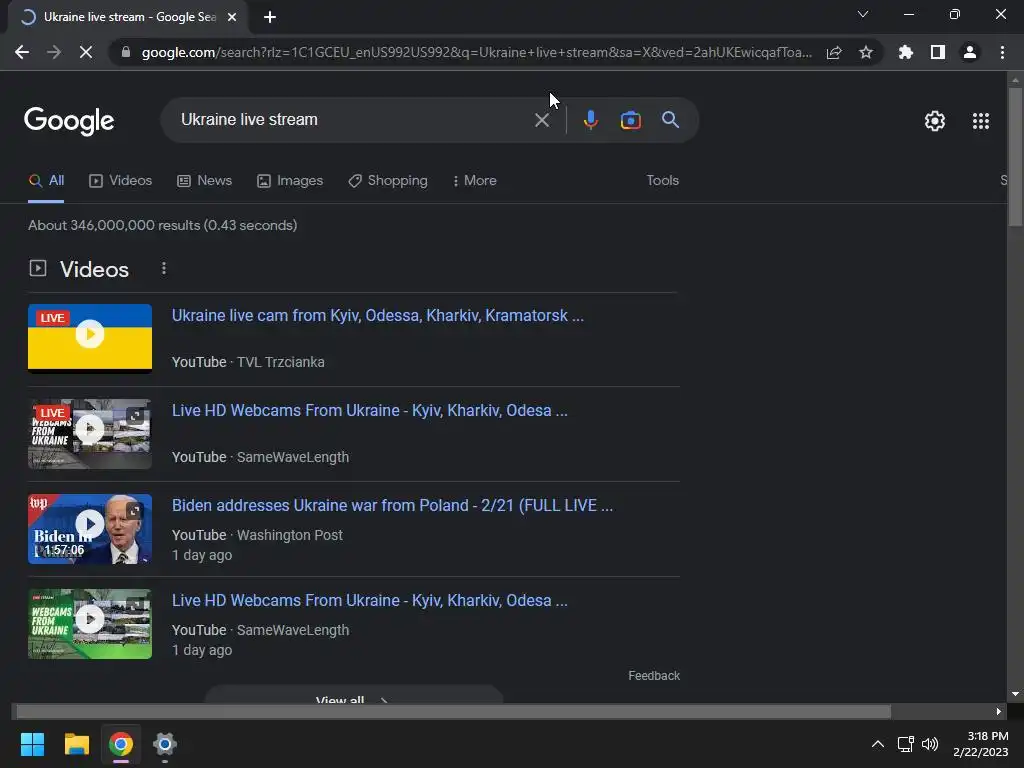Switch to the News tab
The width and height of the screenshot is (1024, 768).
(x=204, y=181)
